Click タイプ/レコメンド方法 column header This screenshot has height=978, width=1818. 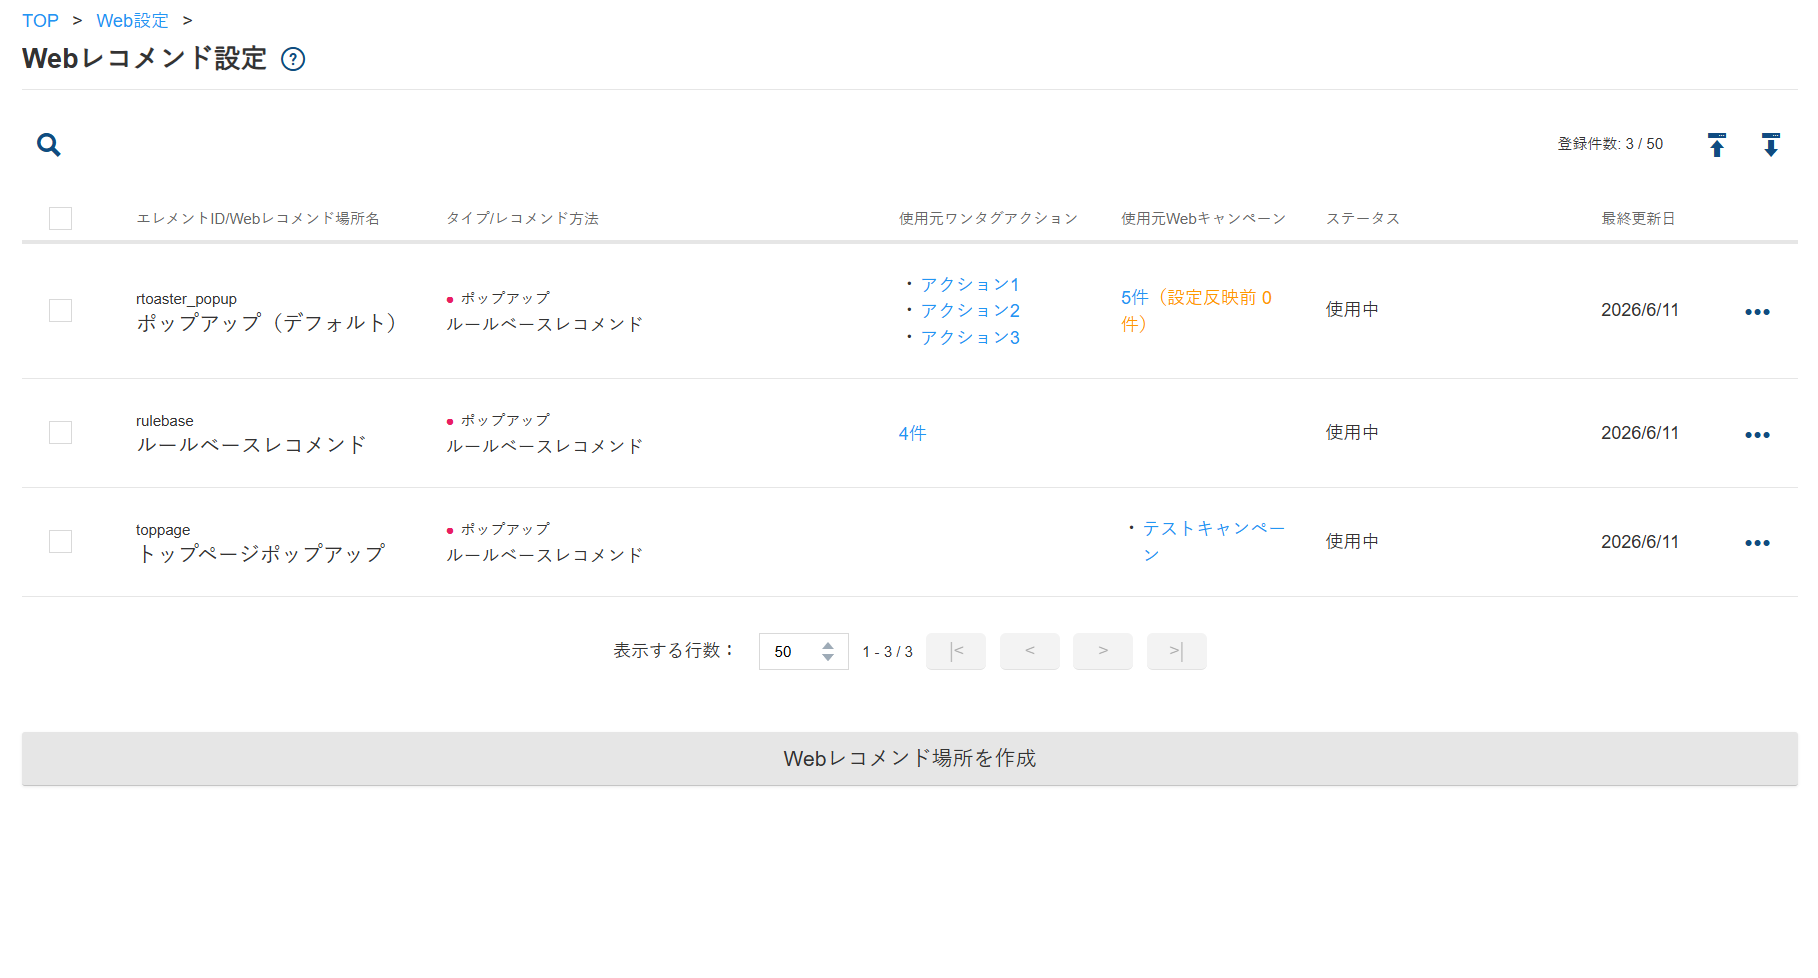[522, 218]
